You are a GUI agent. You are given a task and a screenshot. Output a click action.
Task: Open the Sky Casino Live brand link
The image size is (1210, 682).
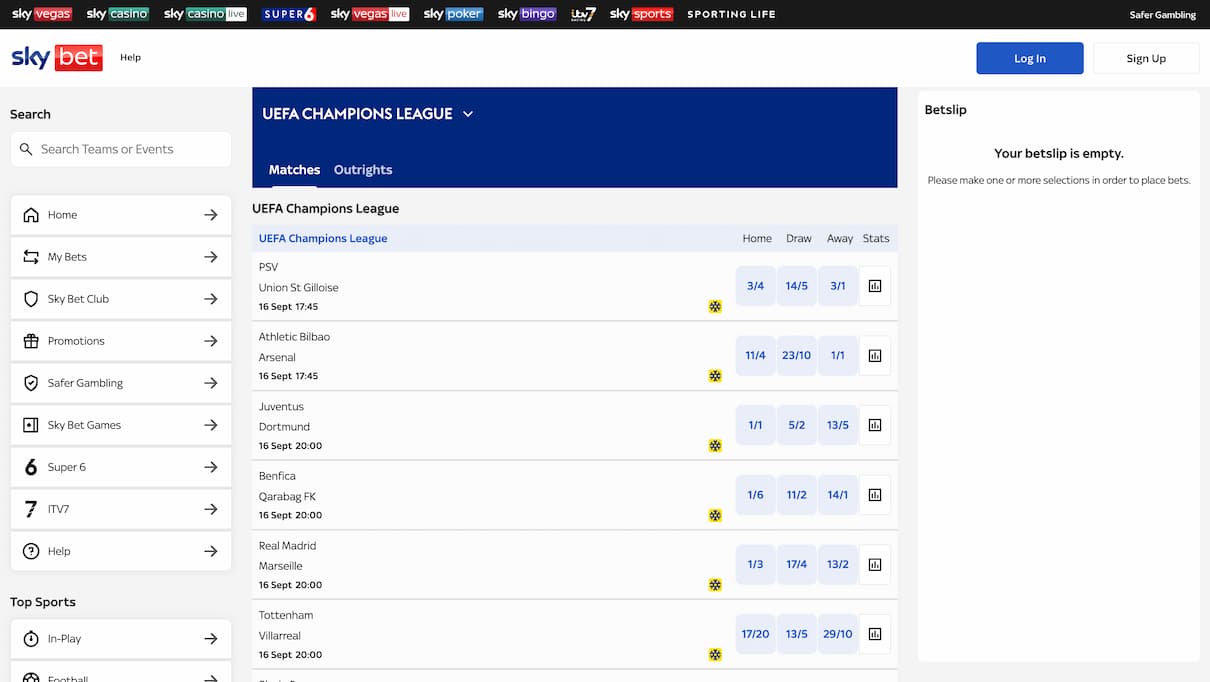click(x=205, y=14)
